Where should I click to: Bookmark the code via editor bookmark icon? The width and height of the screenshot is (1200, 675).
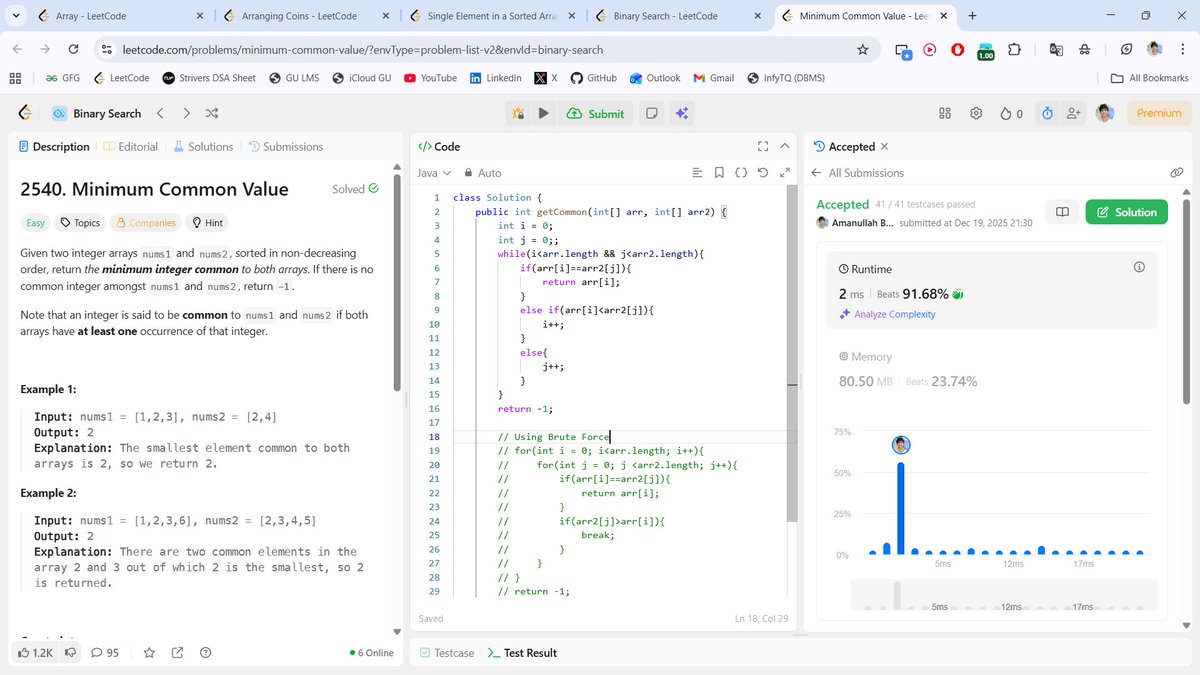718,172
